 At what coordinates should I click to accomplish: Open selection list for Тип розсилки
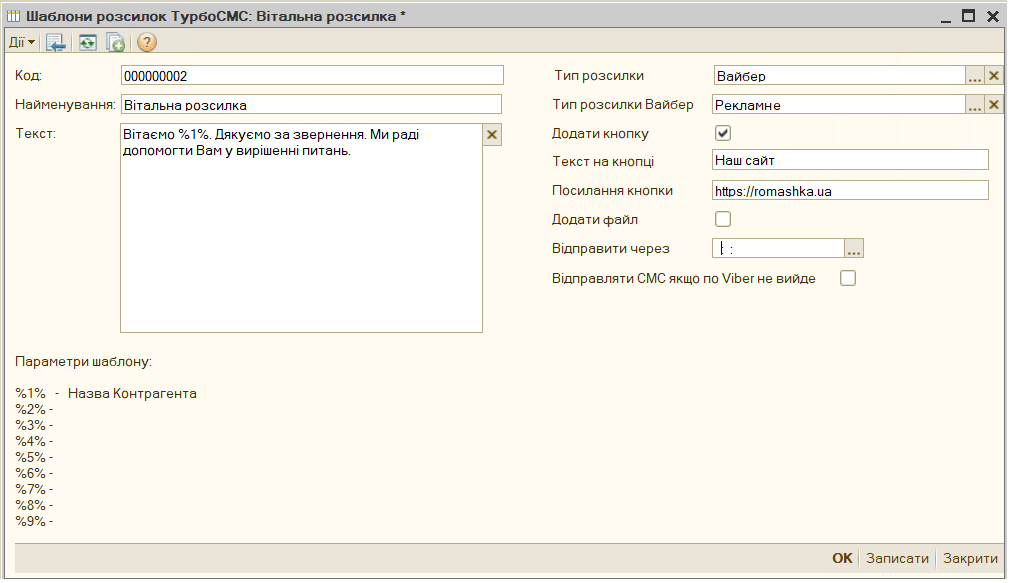click(974, 76)
